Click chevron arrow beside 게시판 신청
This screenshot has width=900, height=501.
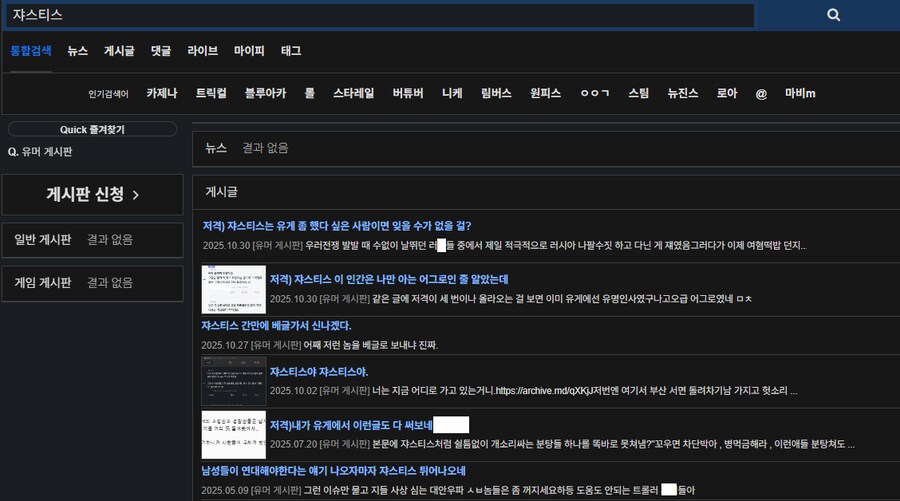(x=135, y=195)
